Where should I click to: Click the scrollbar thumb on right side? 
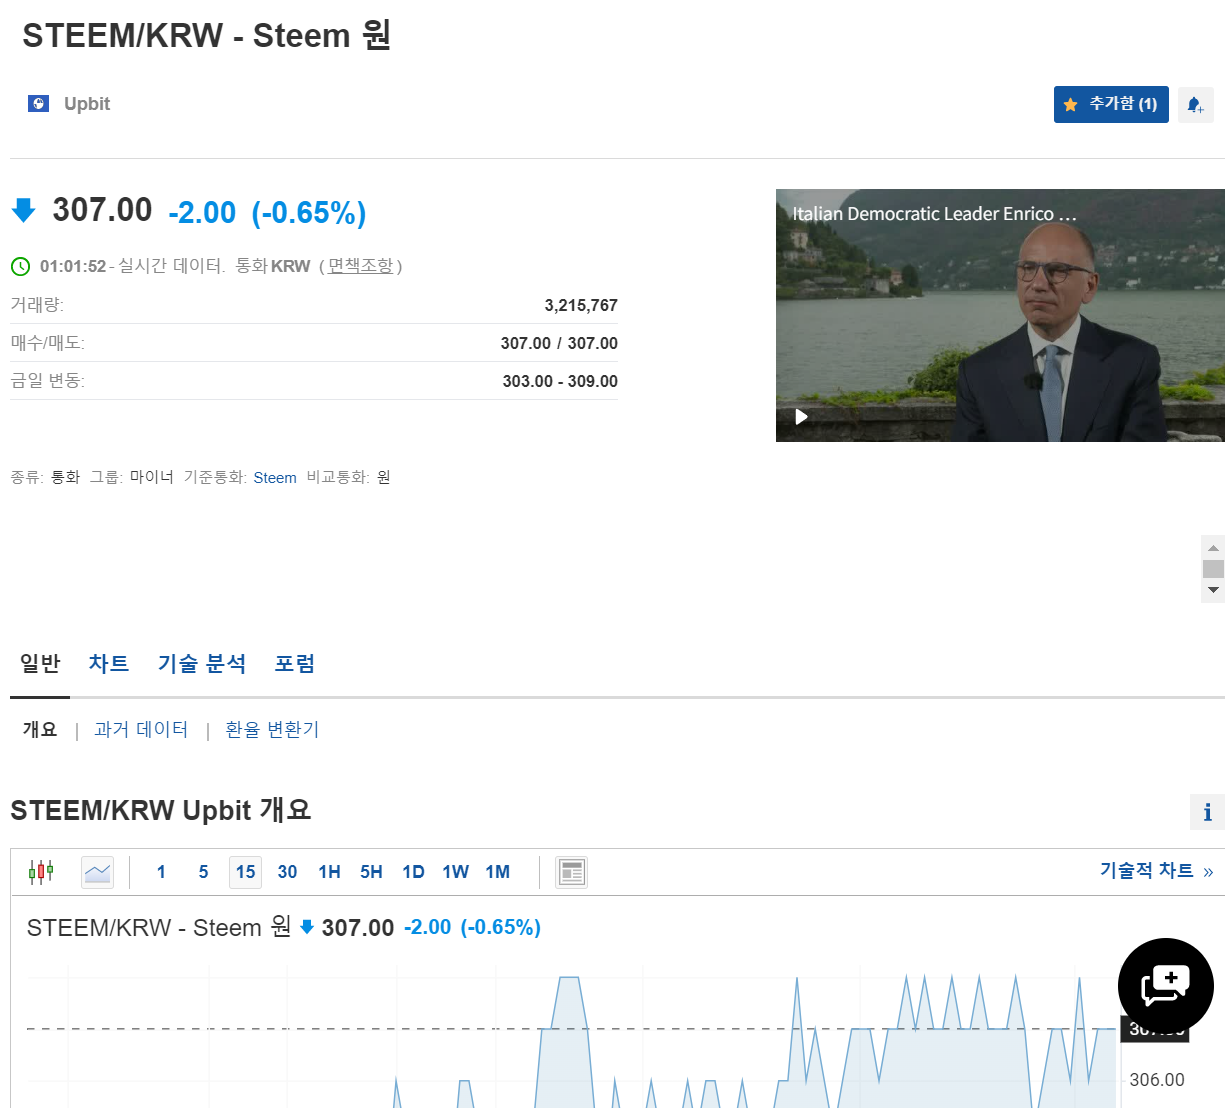1213,569
